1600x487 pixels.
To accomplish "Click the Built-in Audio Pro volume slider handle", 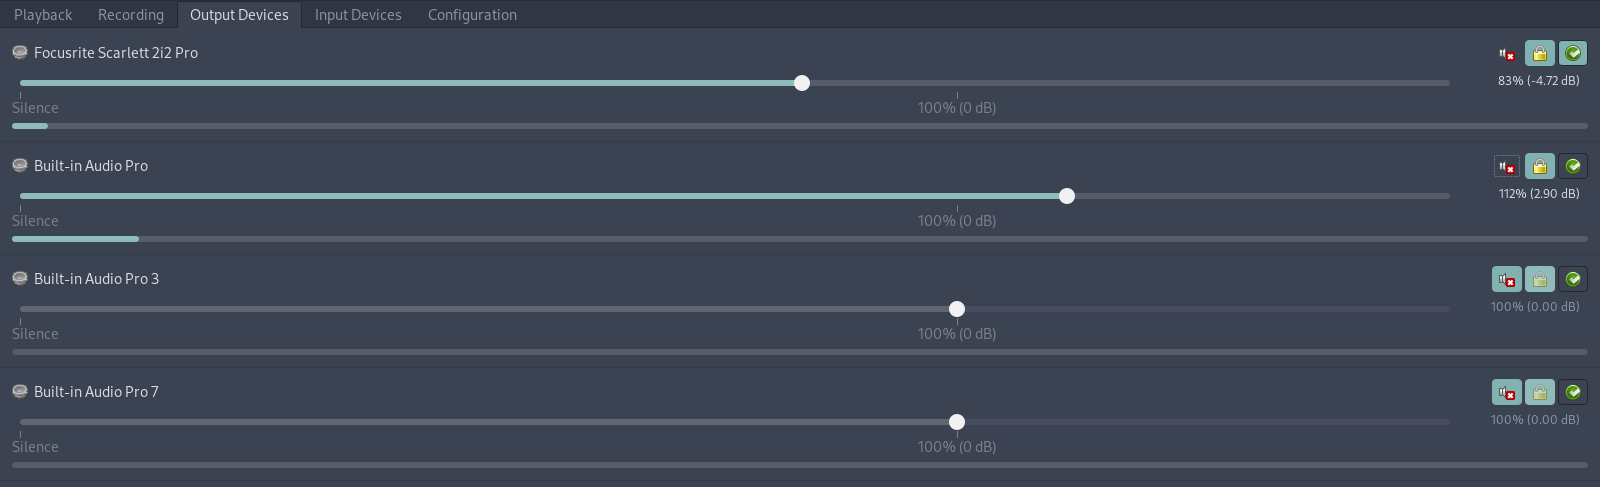I will (1067, 196).
